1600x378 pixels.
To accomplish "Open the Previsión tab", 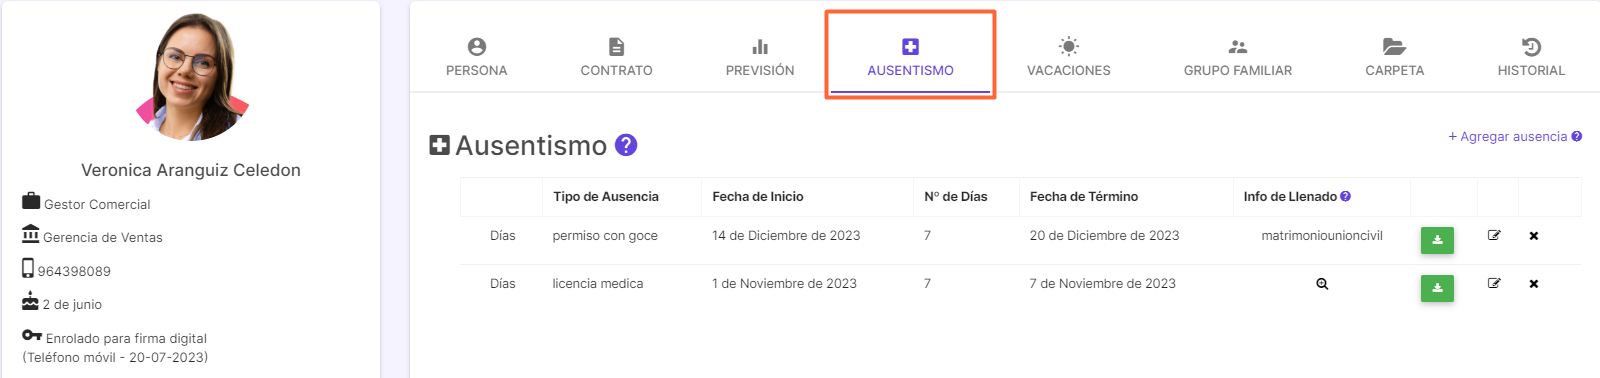I will click(760, 57).
